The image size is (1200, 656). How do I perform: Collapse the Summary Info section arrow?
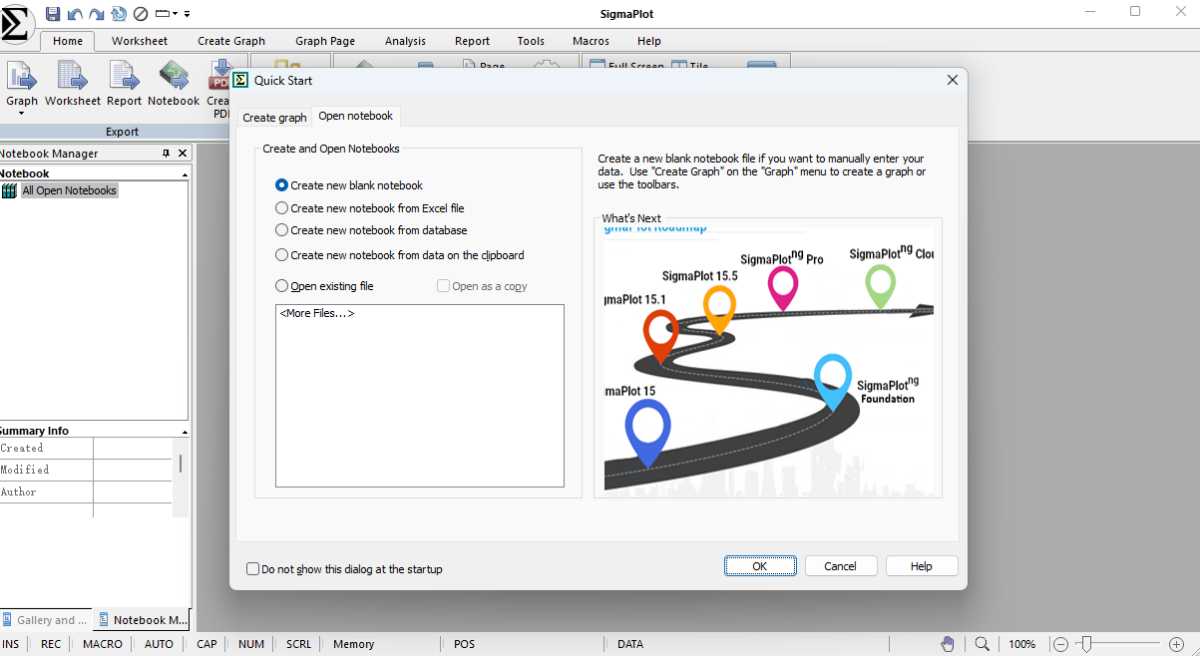[x=184, y=432]
